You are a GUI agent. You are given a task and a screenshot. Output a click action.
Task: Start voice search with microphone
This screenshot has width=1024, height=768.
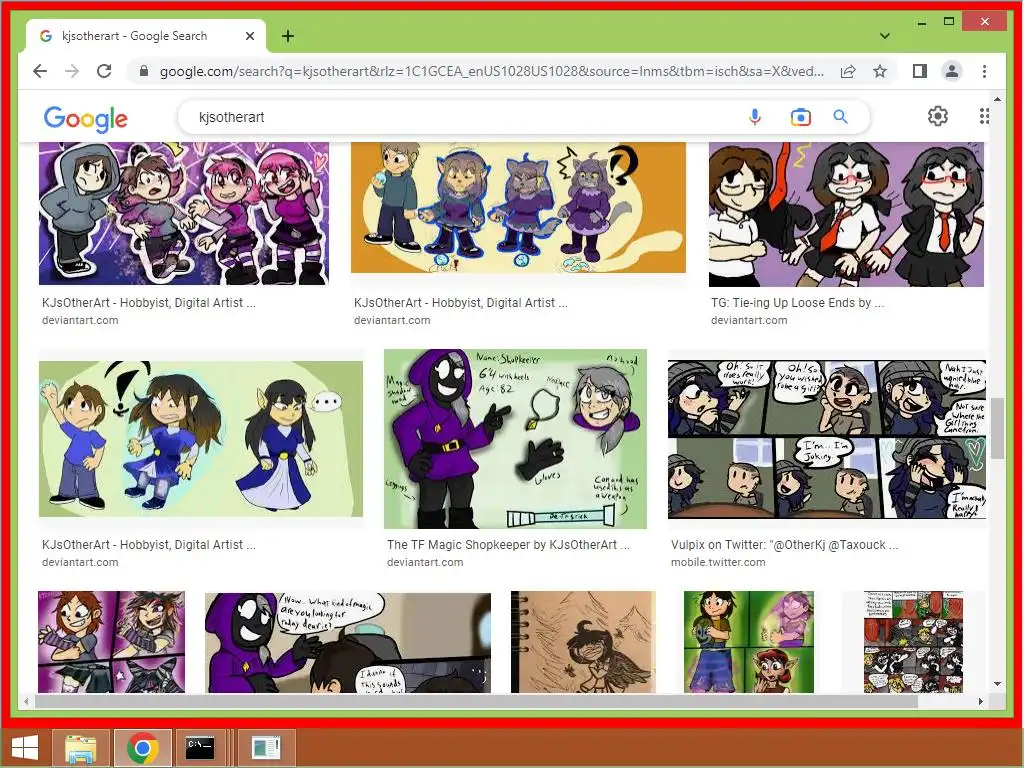click(754, 117)
